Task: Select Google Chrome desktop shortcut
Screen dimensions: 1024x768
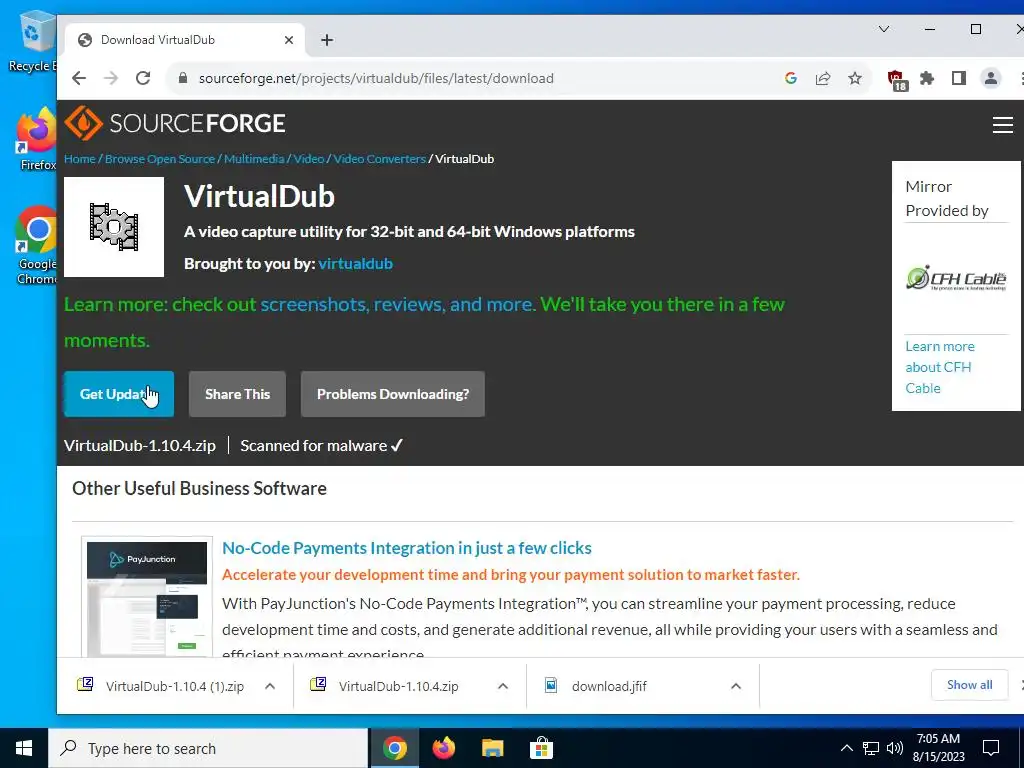Action: [x=37, y=246]
